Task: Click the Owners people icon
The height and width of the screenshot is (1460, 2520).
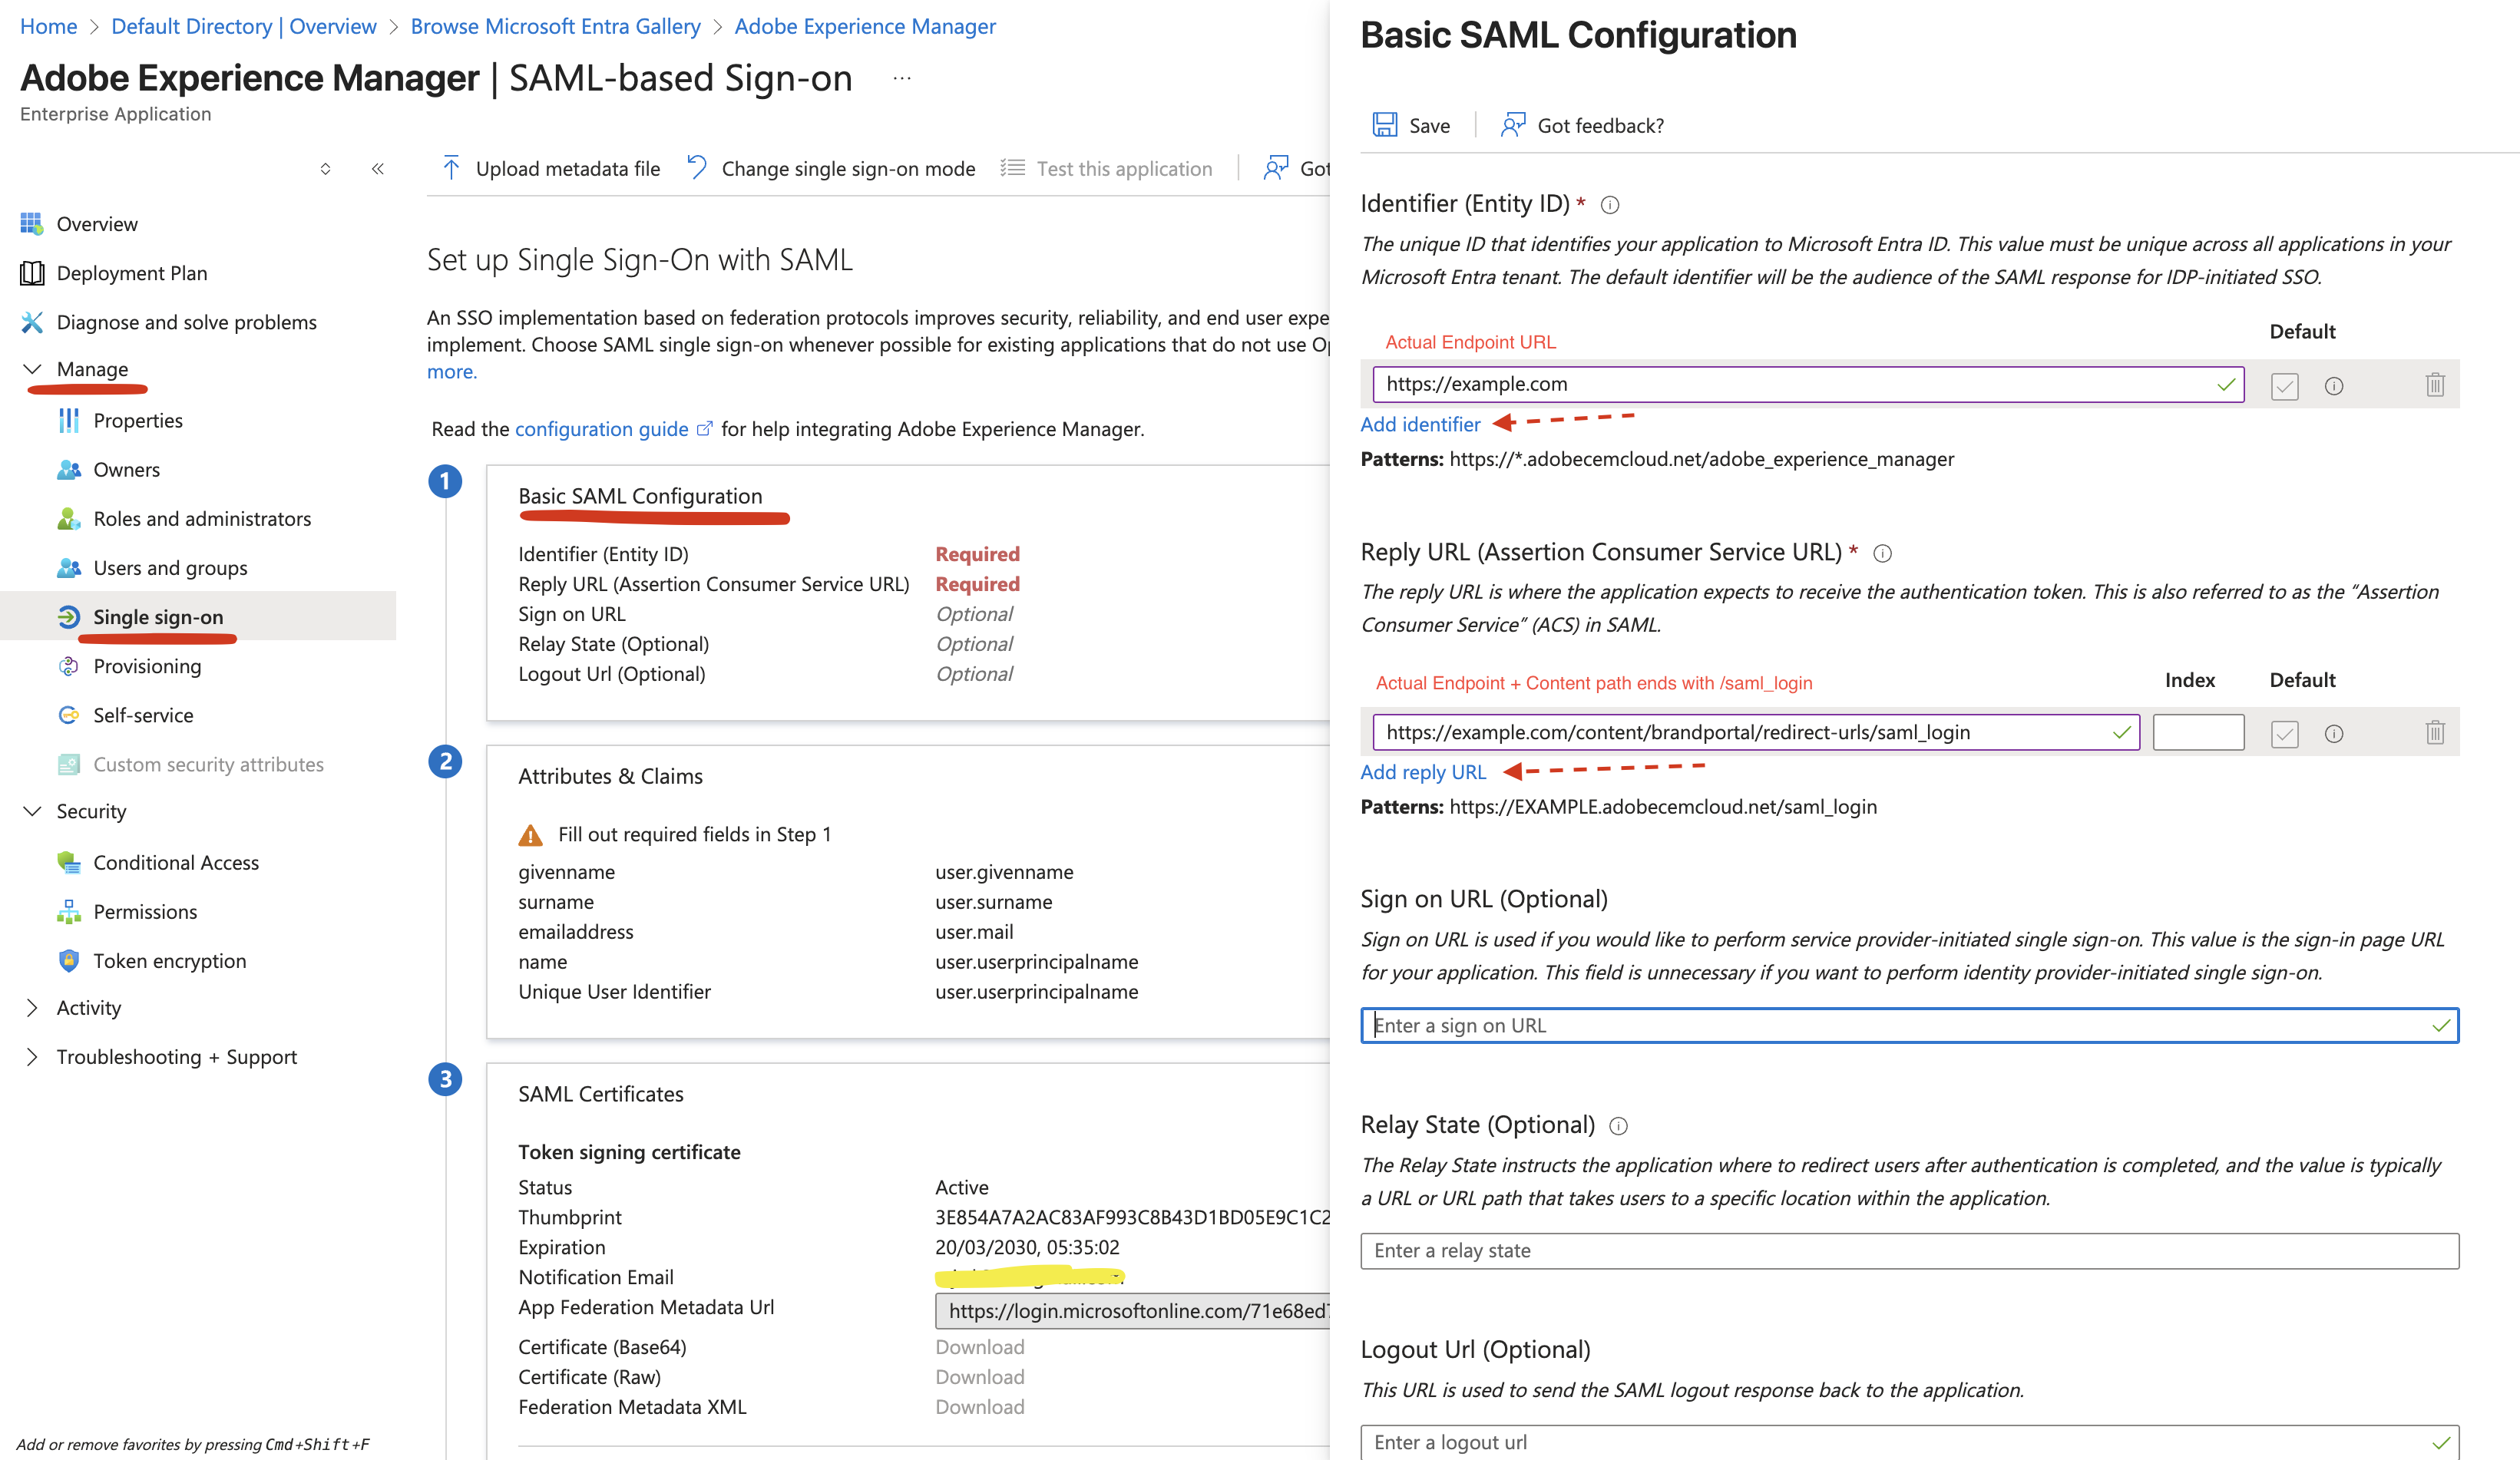Action: [68, 470]
